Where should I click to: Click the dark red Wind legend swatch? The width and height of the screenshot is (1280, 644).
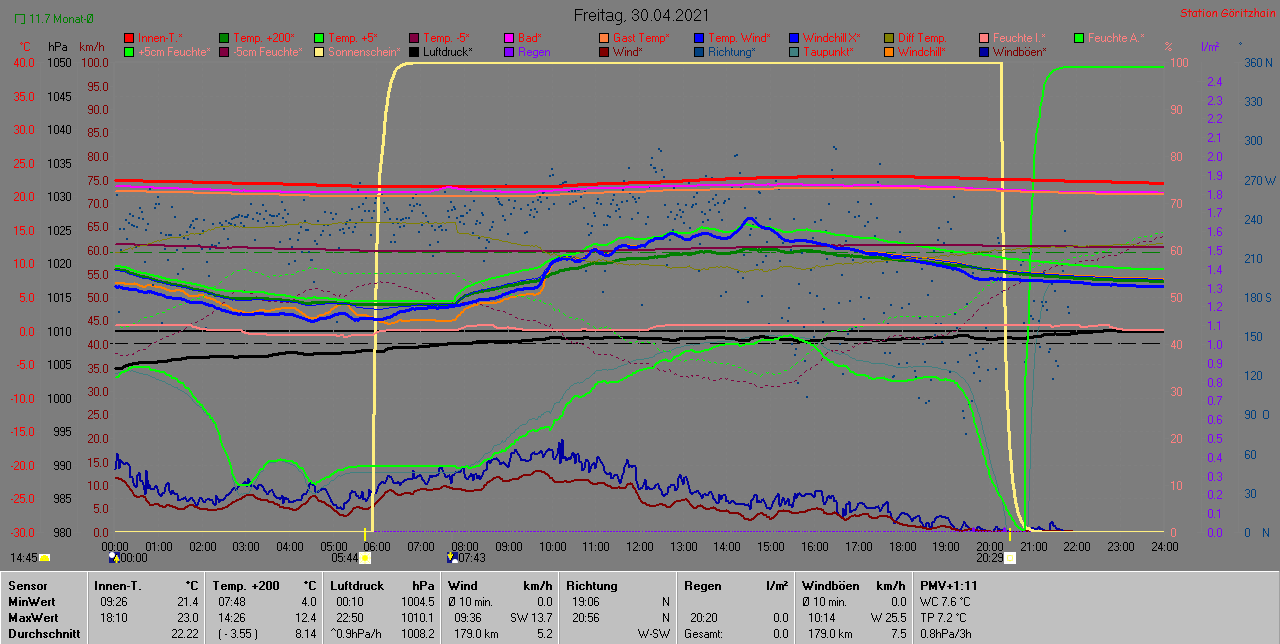point(604,52)
